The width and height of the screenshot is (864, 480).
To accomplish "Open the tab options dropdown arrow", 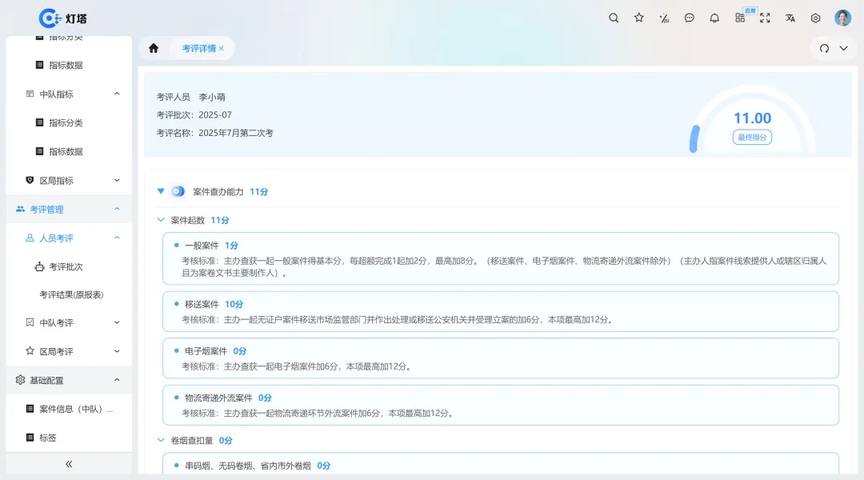I will click(845, 48).
